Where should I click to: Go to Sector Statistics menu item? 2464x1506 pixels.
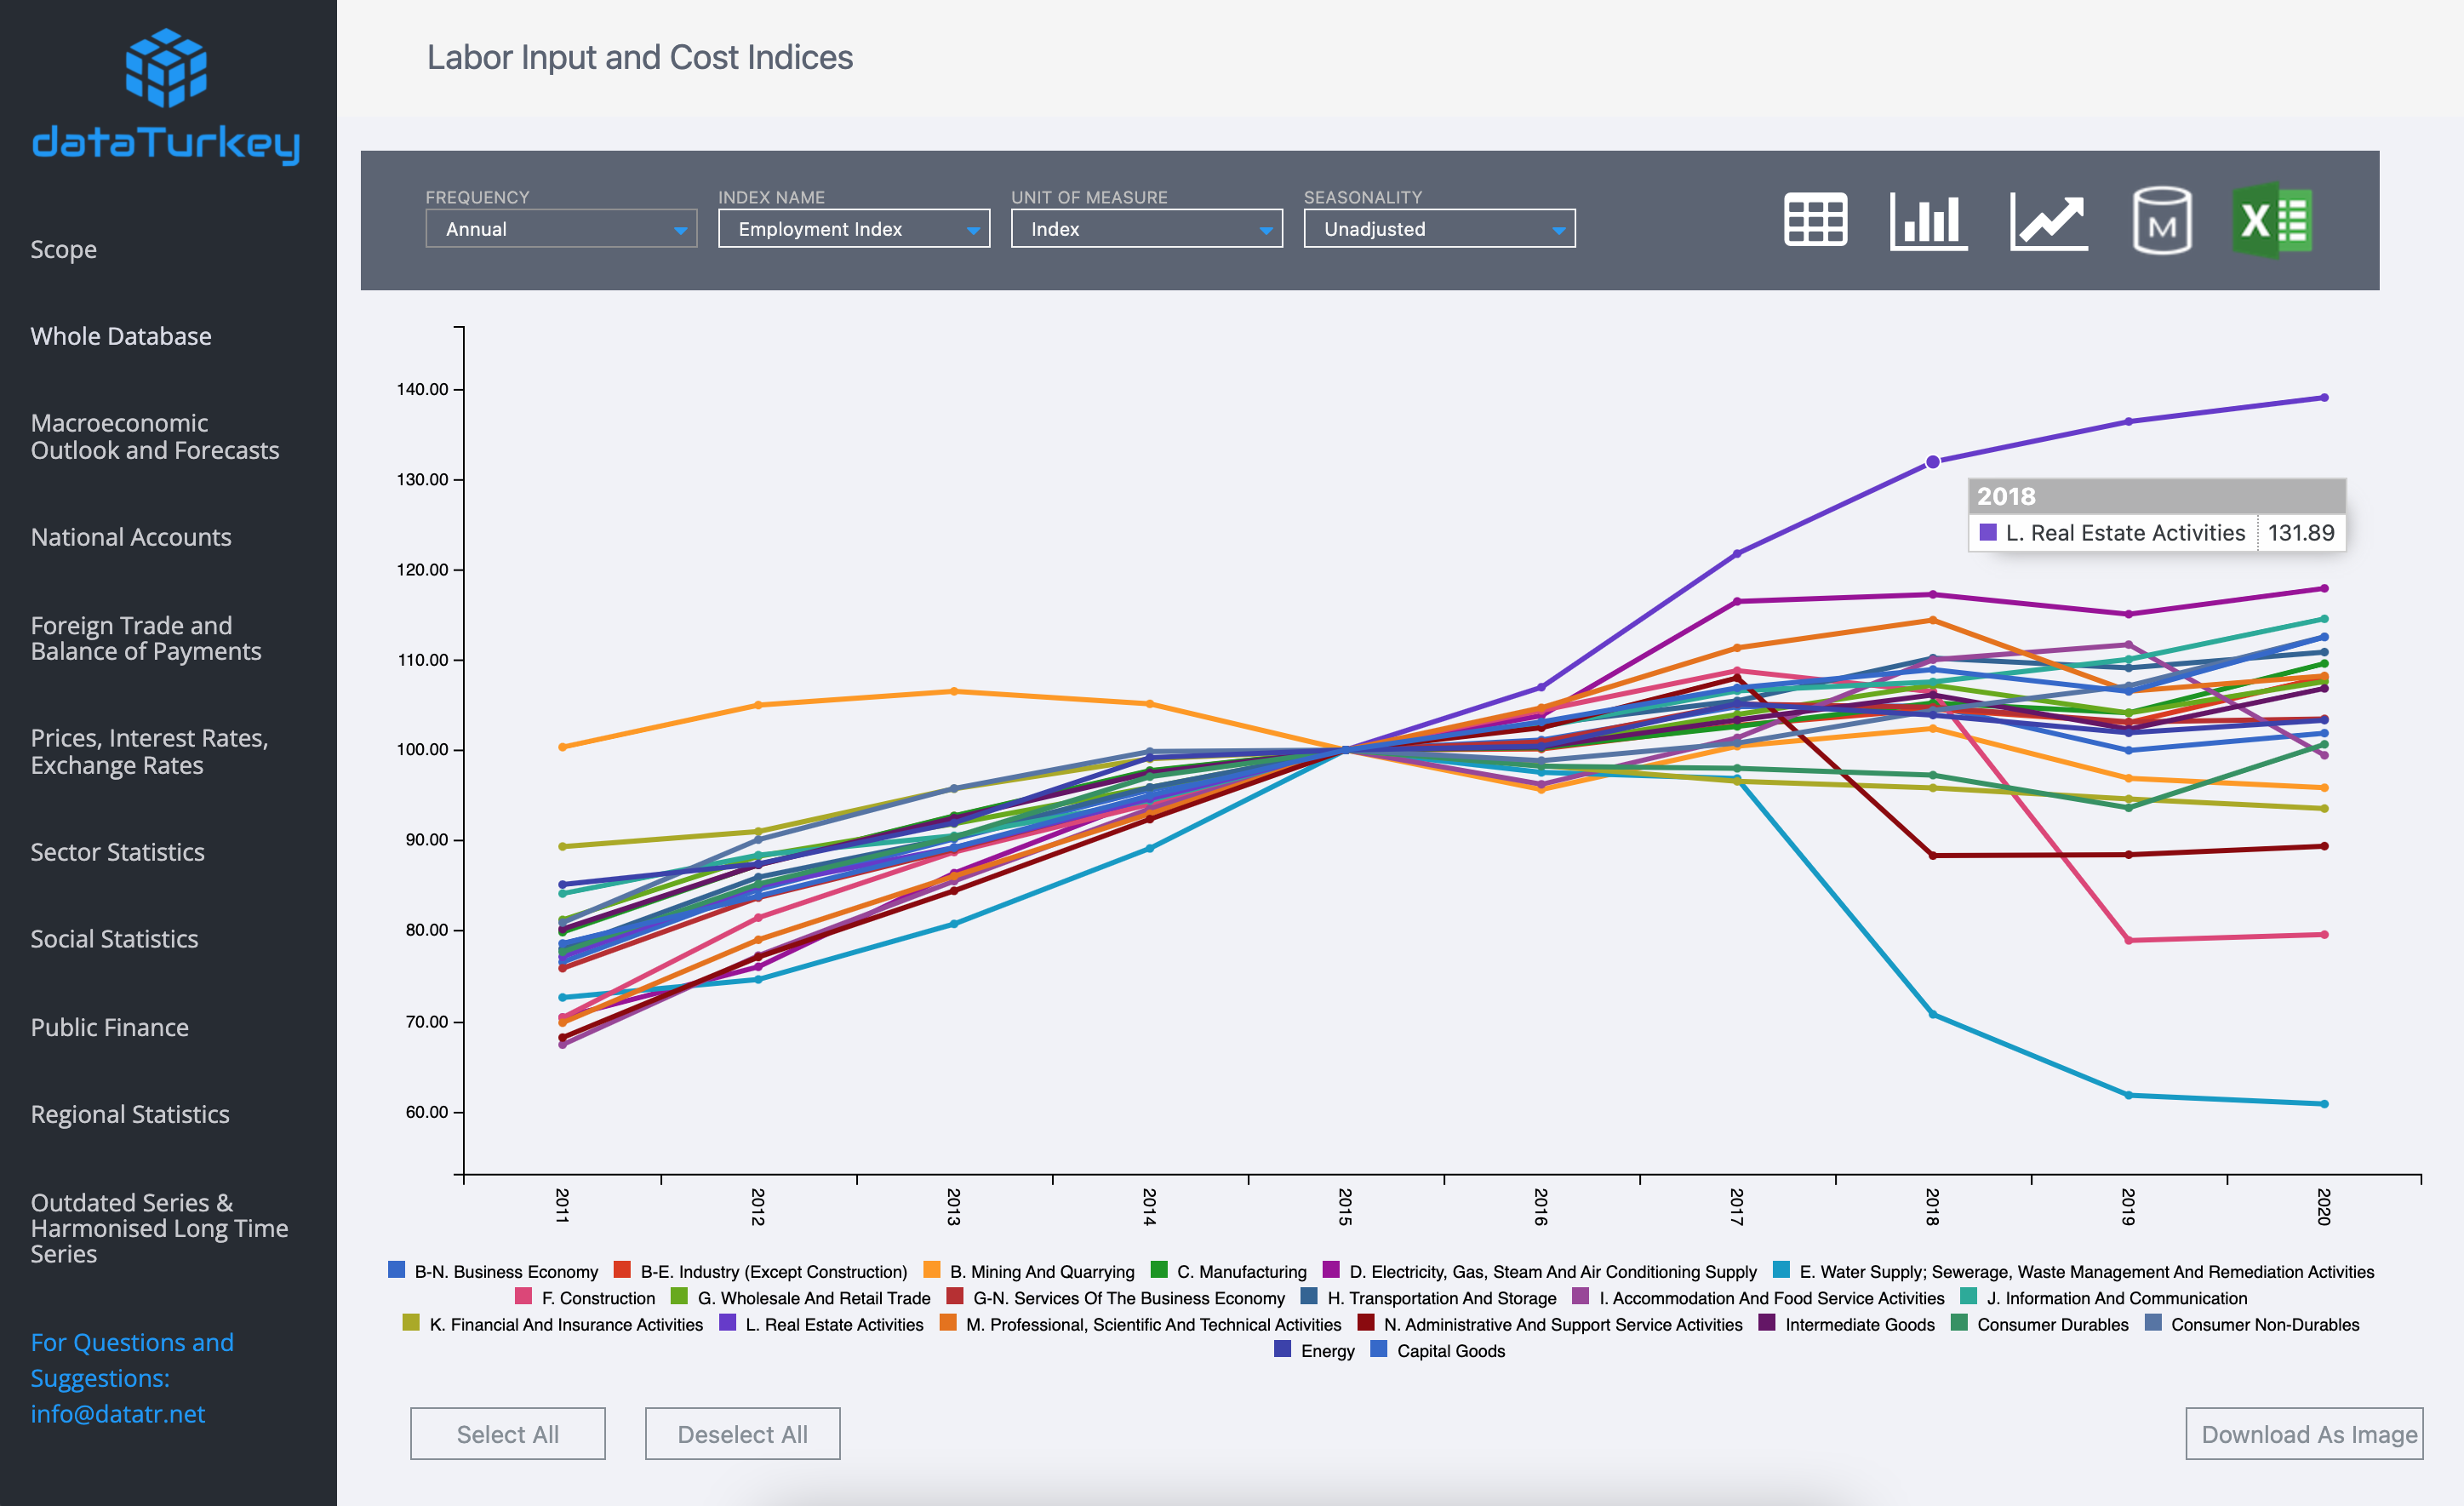(x=117, y=852)
